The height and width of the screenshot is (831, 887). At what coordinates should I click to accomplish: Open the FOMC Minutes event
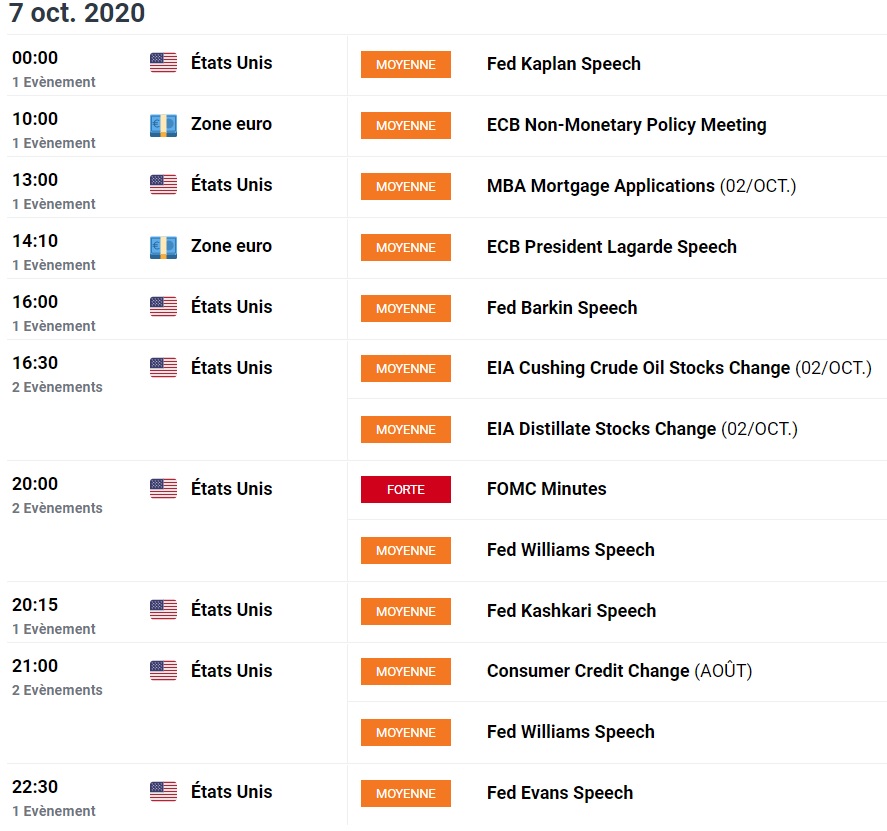(x=546, y=489)
